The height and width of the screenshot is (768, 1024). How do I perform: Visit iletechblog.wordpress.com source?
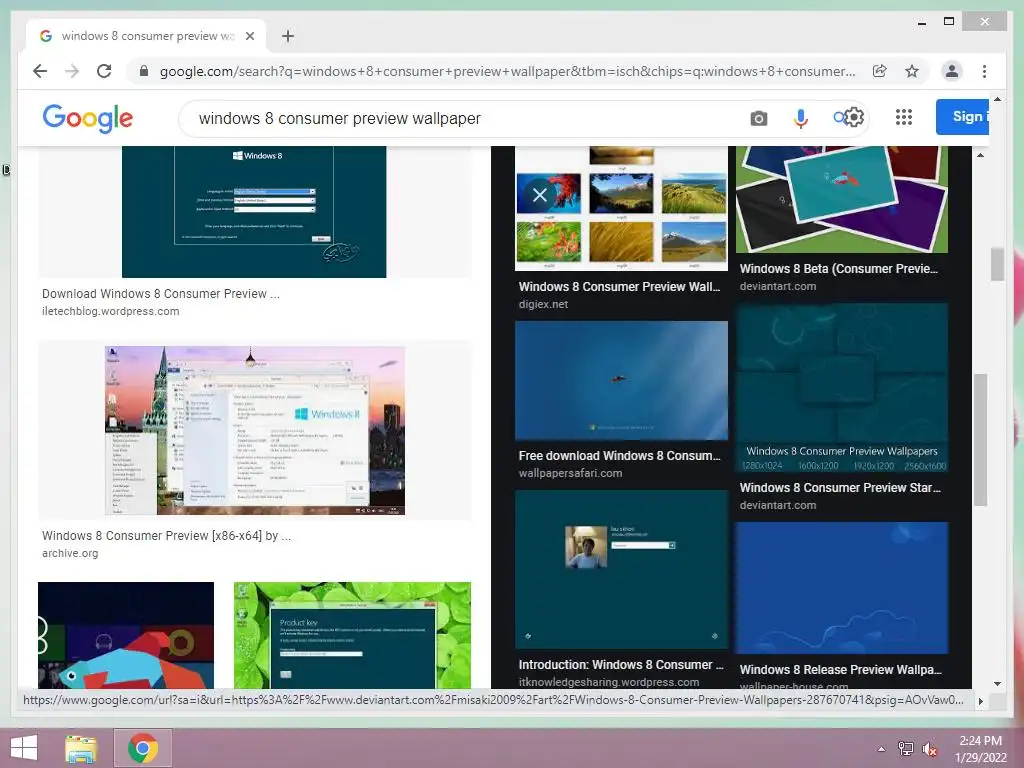(x=110, y=312)
